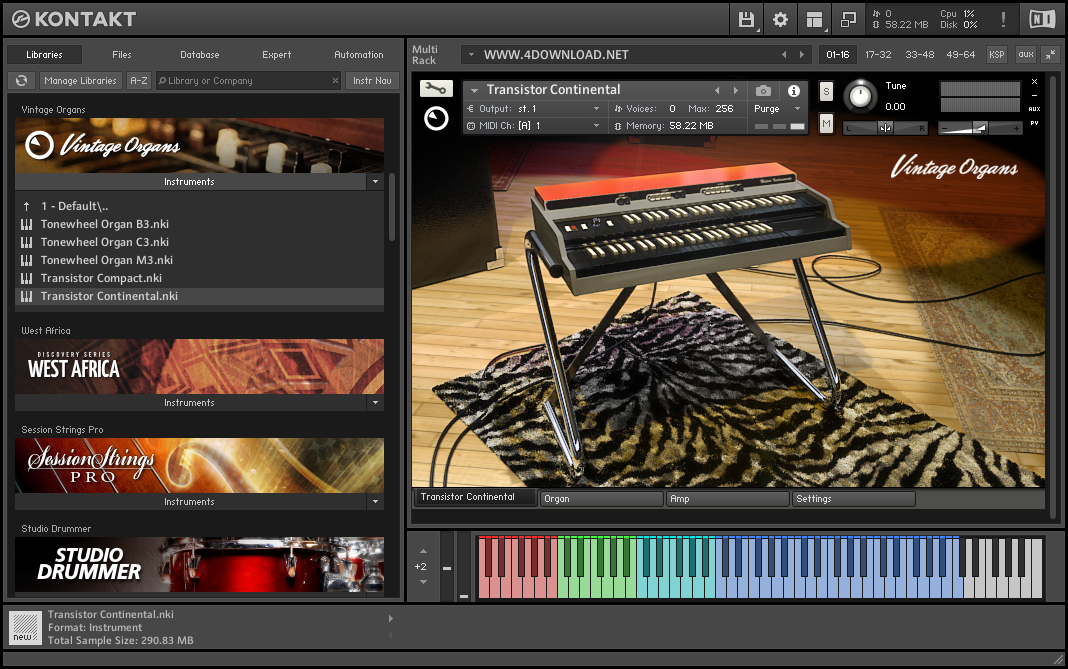This screenshot has width=1068, height=669.
Task: Switch to the Database tab
Action: tap(200, 55)
